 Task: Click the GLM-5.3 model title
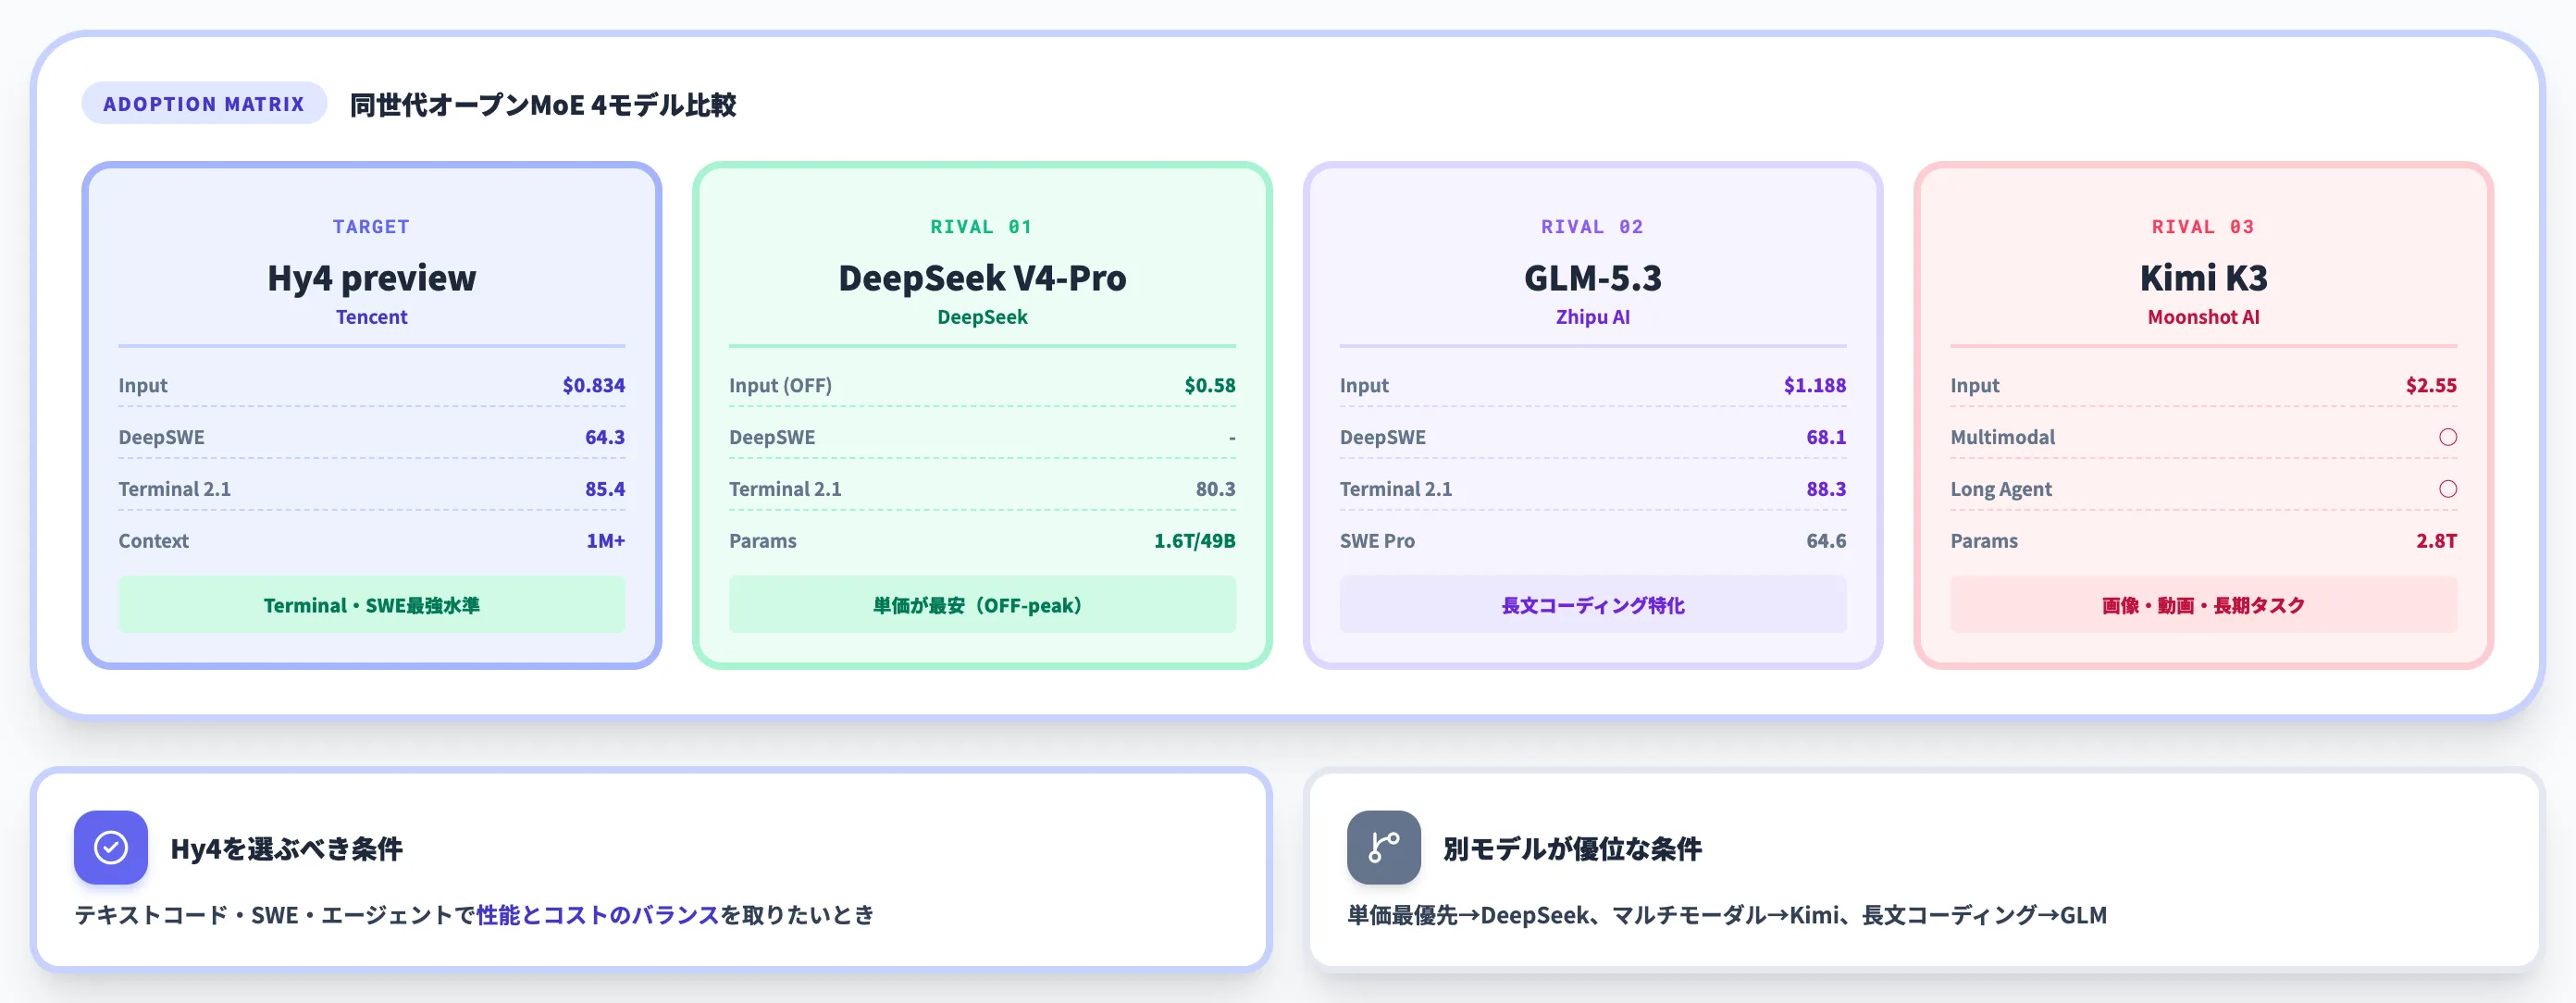coord(1593,277)
